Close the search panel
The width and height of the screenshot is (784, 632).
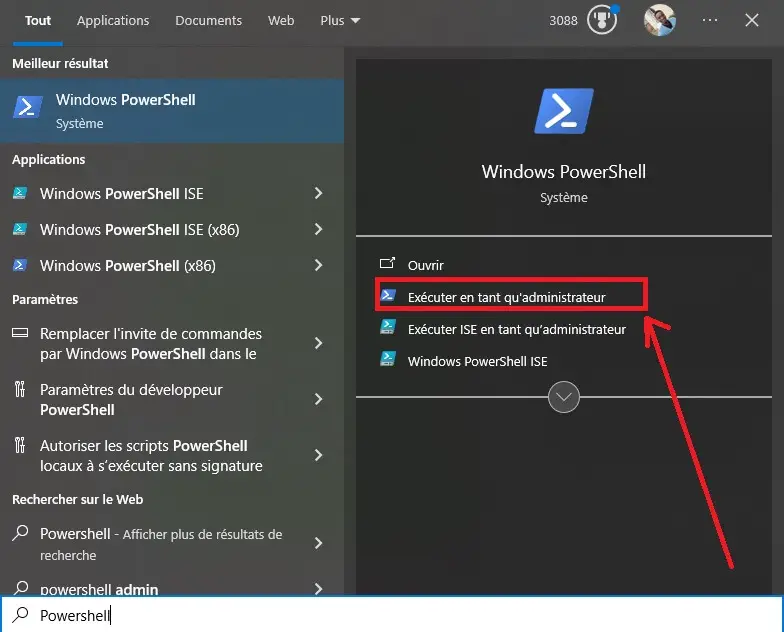tap(752, 20)
